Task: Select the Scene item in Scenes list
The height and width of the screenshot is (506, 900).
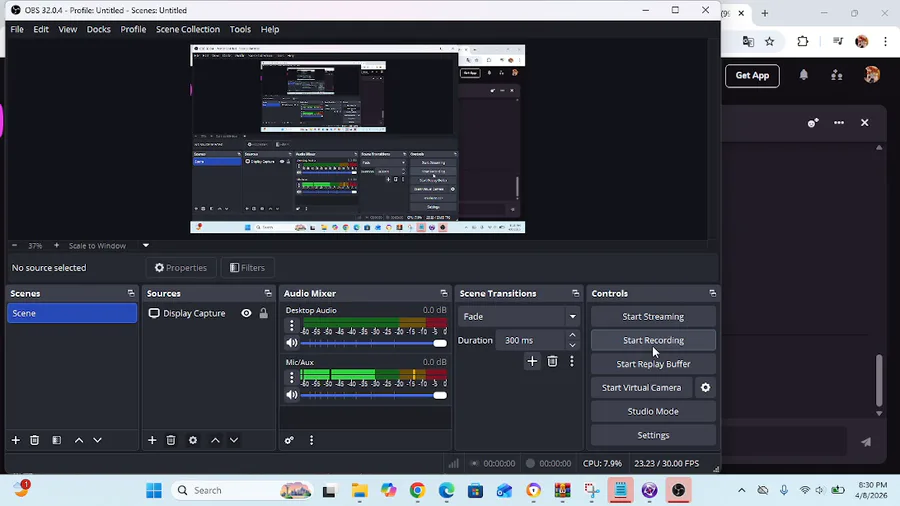Action: (x=72, y=313)
